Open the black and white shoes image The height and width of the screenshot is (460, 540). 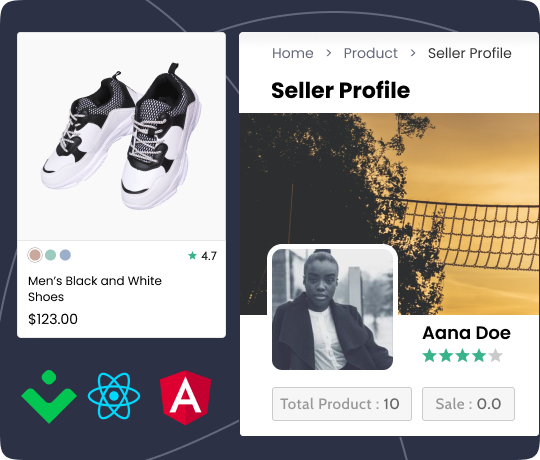tap(121, 136)
